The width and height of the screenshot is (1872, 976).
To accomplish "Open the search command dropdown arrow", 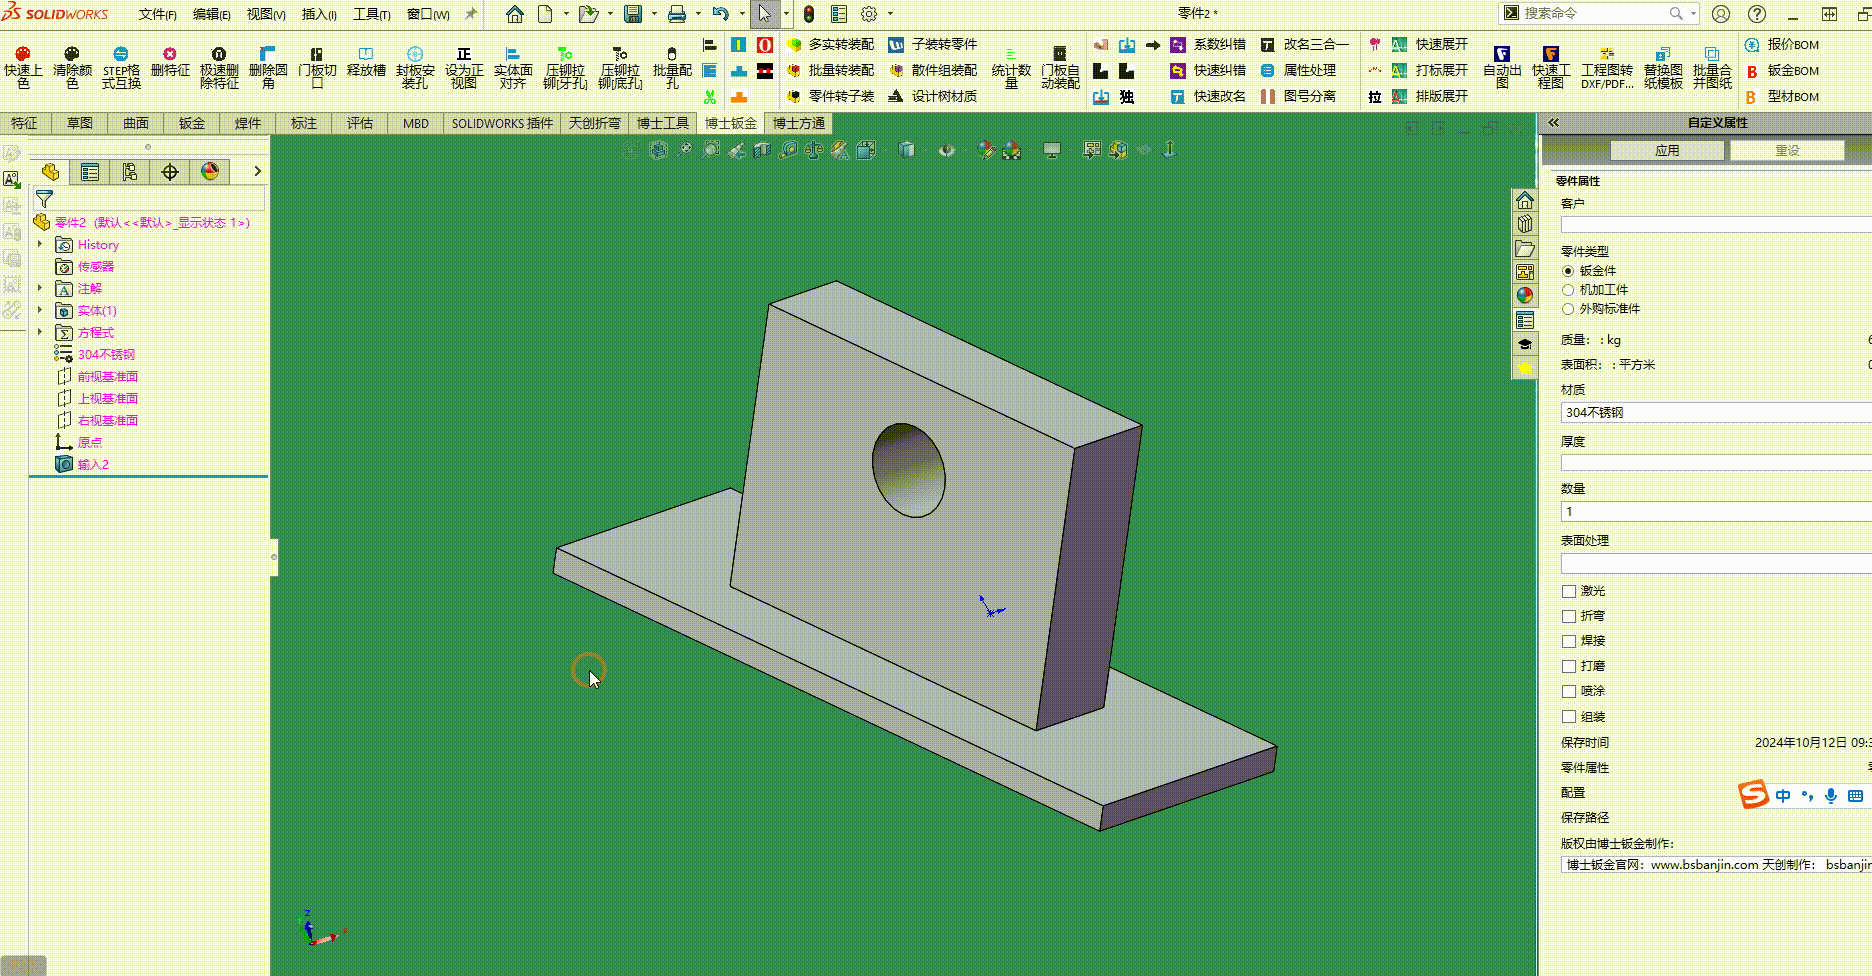I will point(1693,14).
